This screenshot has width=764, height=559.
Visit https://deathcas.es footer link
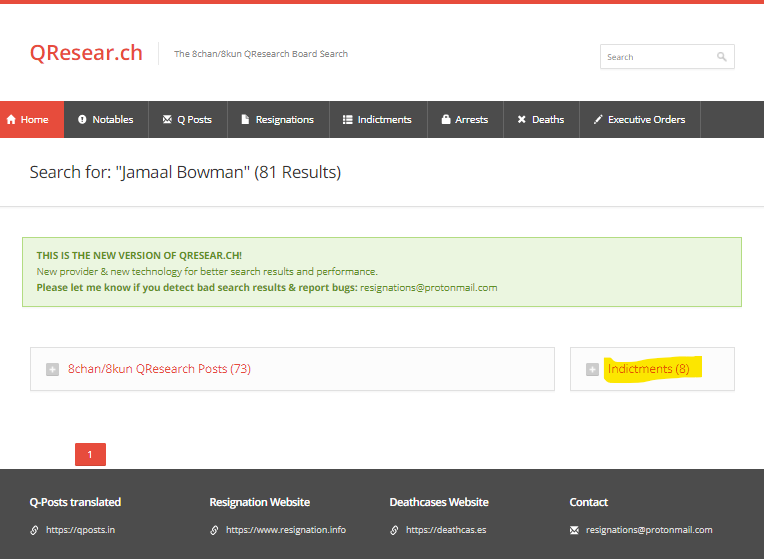[446, 530]
